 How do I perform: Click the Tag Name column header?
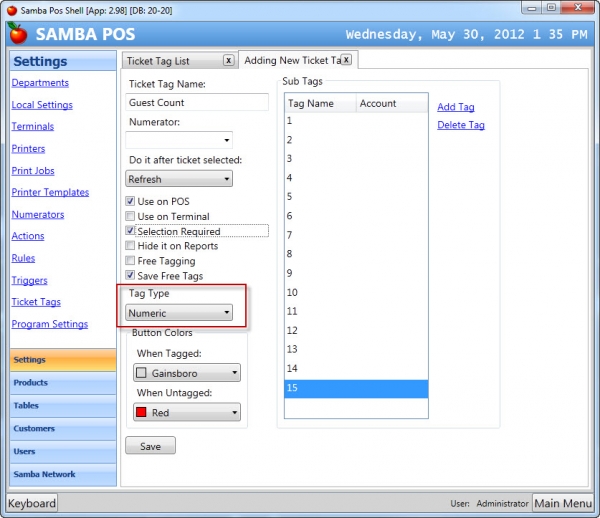click(321, 103)
